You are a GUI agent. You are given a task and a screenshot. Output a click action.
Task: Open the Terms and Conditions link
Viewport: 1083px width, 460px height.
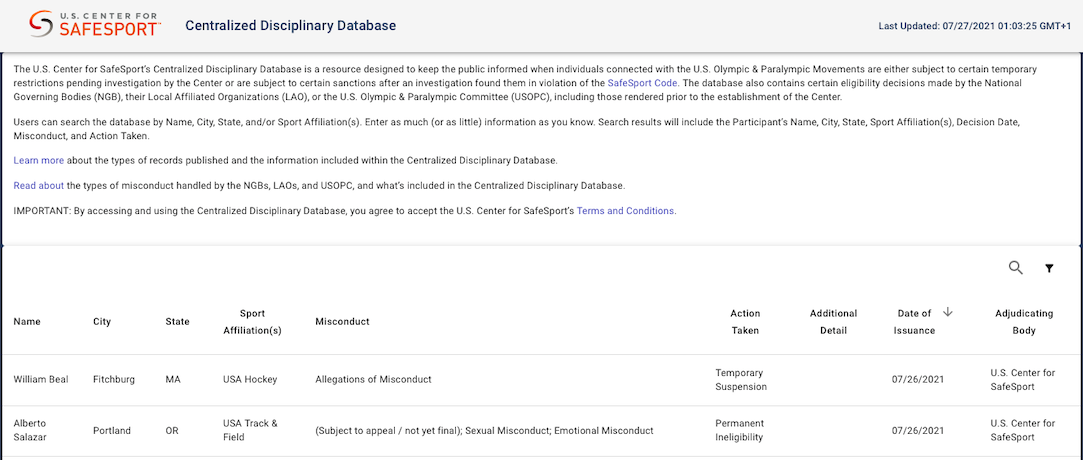click(626, 211)
